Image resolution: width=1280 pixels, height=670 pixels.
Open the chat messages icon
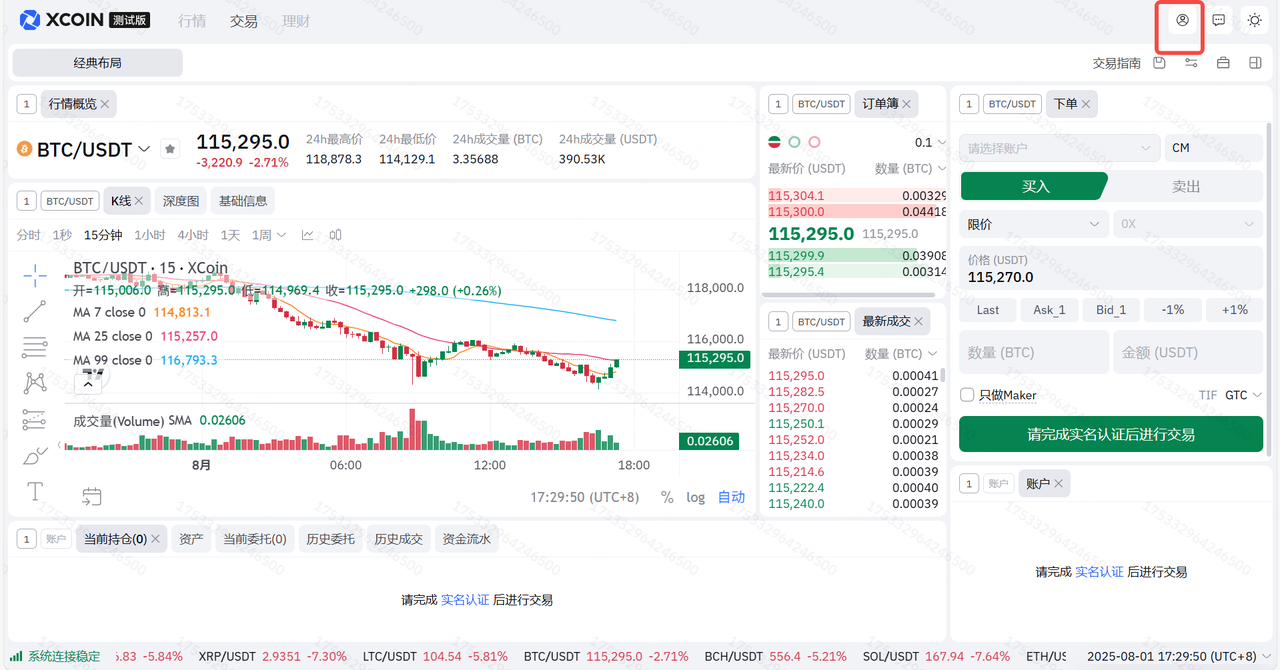point(1219,20)
